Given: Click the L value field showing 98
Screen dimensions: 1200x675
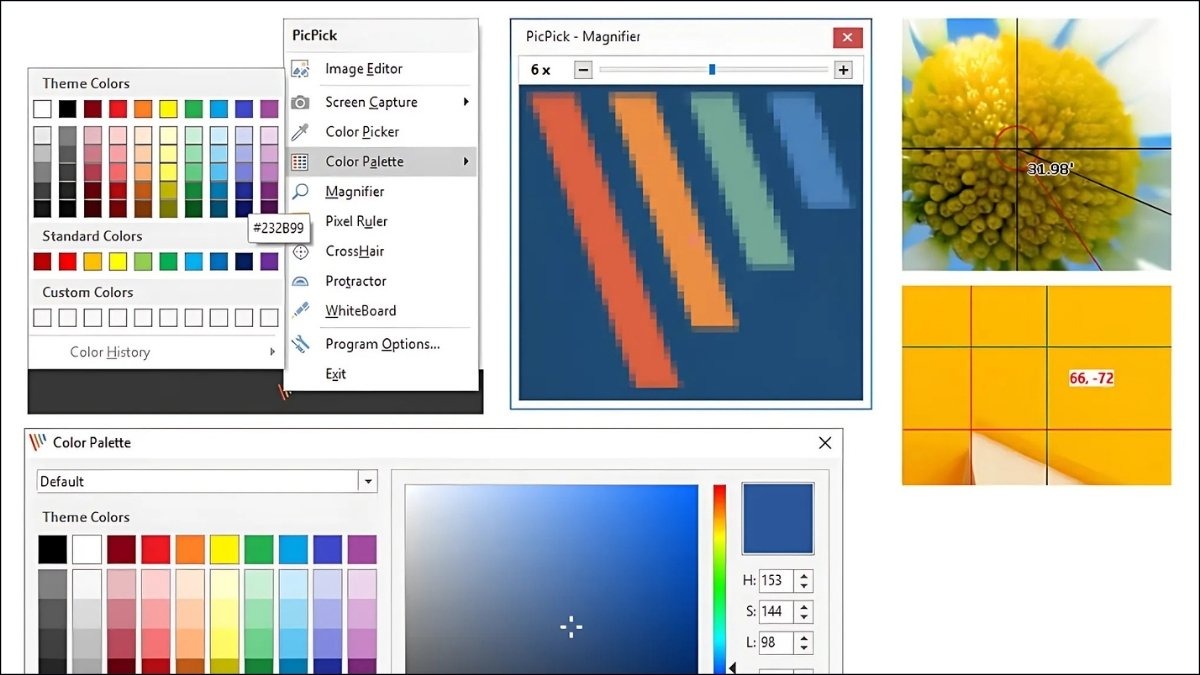Looking at the screenshot, I should 777,643.
